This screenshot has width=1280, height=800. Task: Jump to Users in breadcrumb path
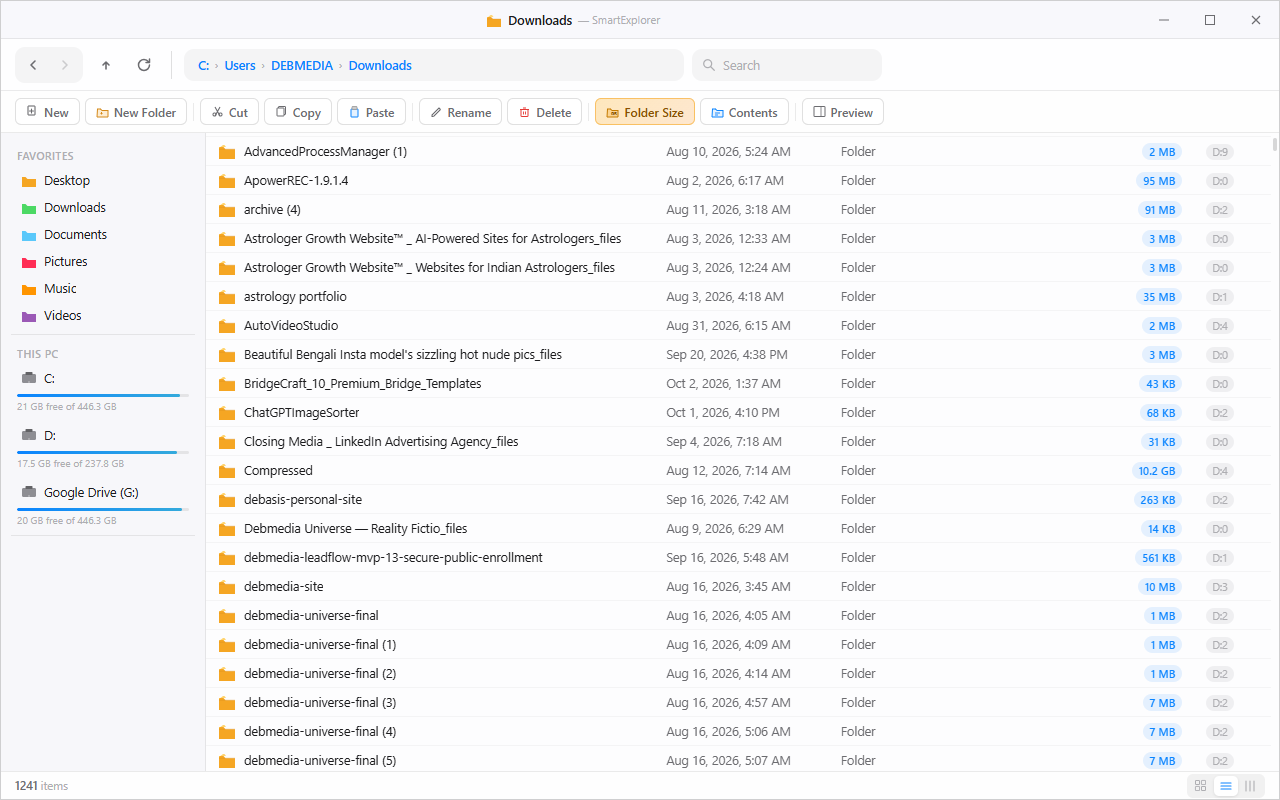(240, 65)
